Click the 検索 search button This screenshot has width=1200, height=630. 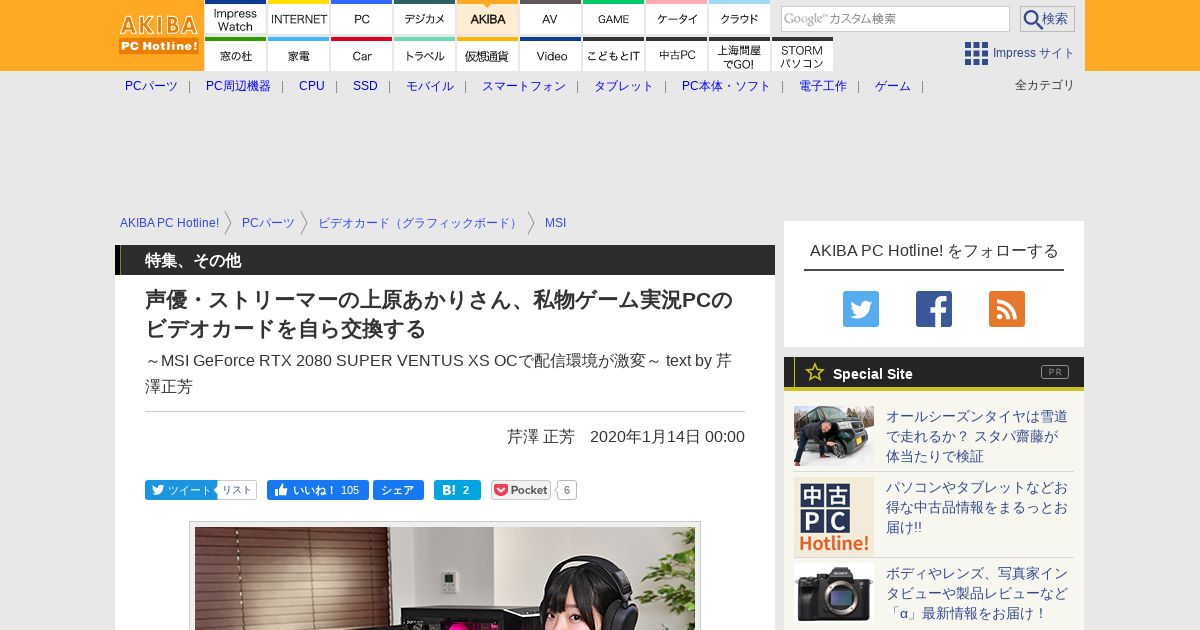pyautogui.click(x=1047, y=19)
